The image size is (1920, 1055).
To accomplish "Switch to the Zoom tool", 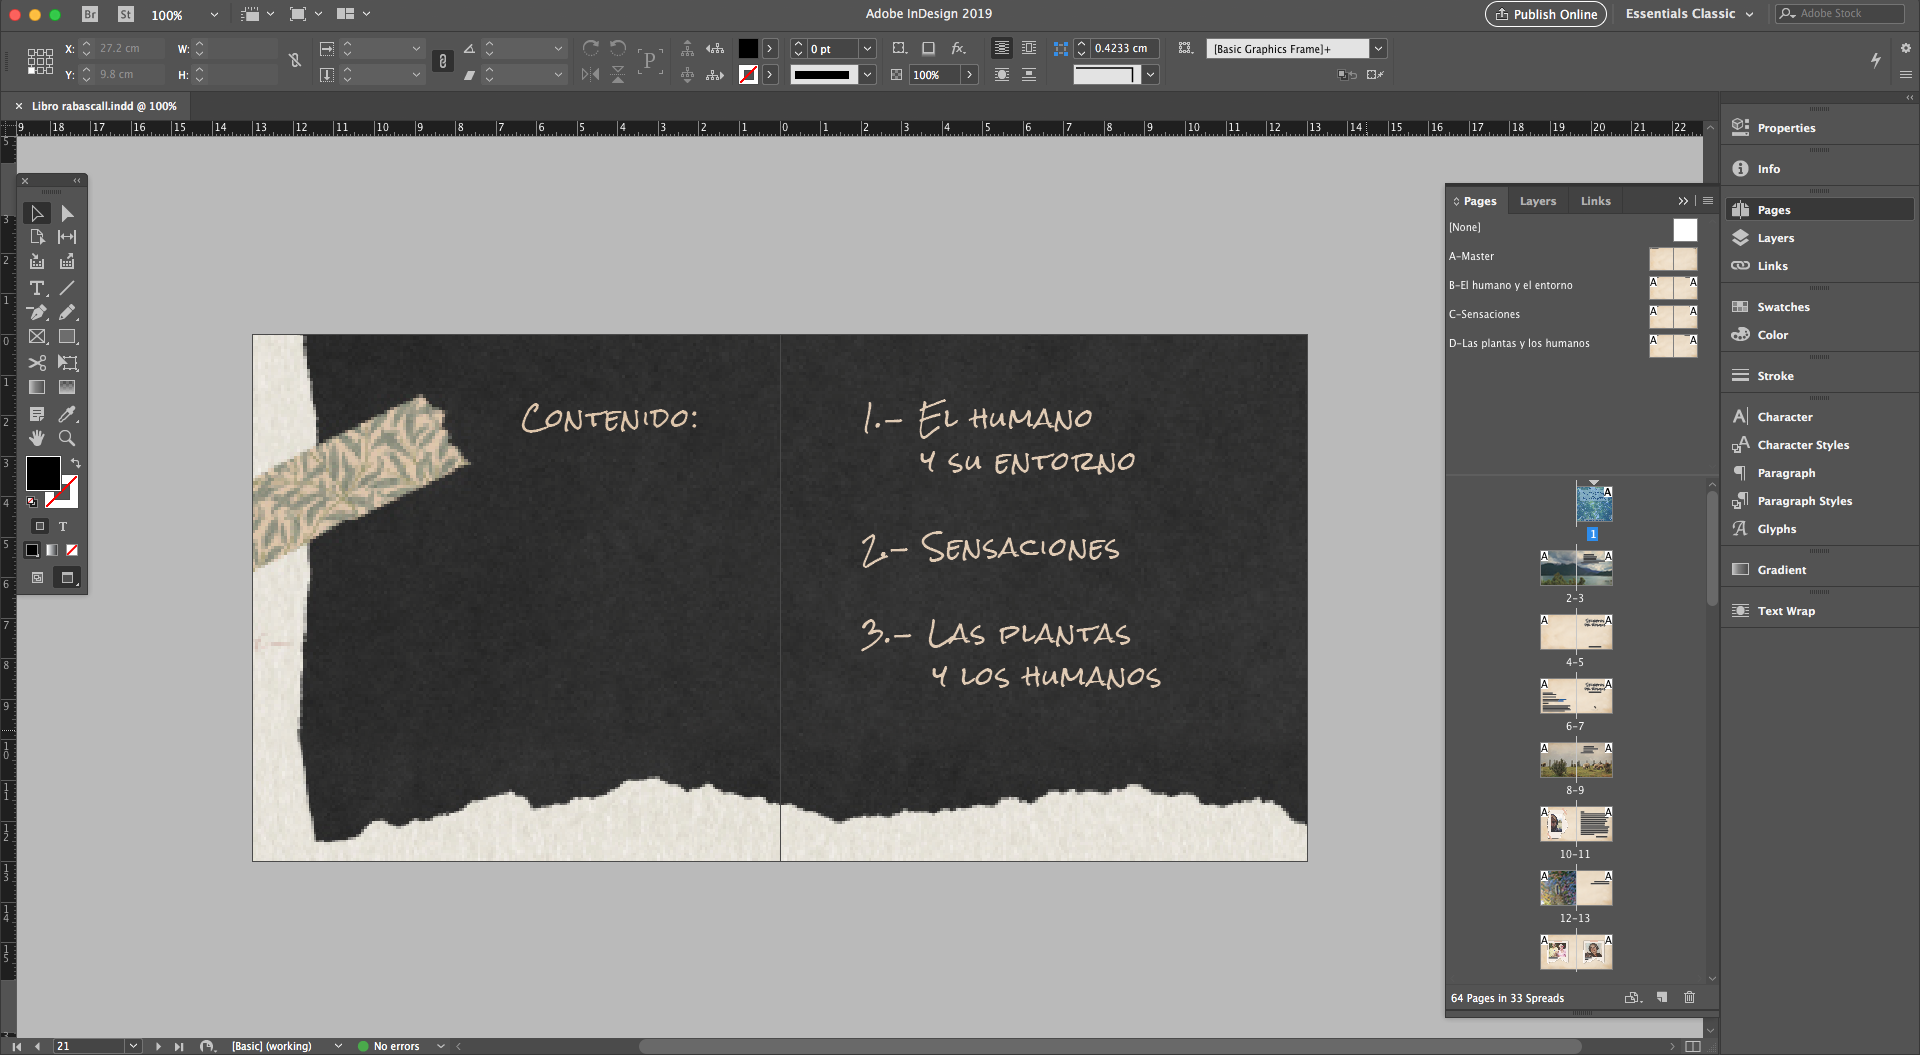I will (67, 438).
